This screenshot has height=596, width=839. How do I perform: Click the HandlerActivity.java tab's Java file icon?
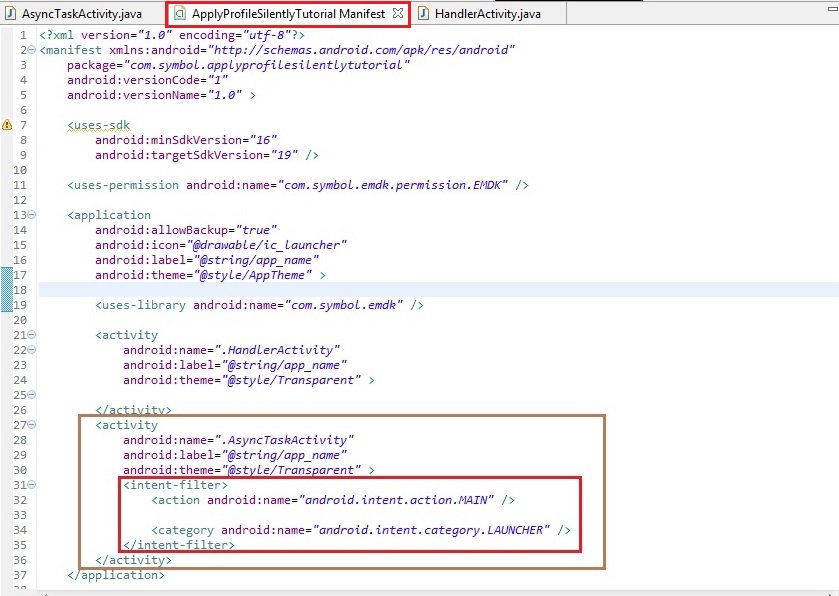click(424, 14)
